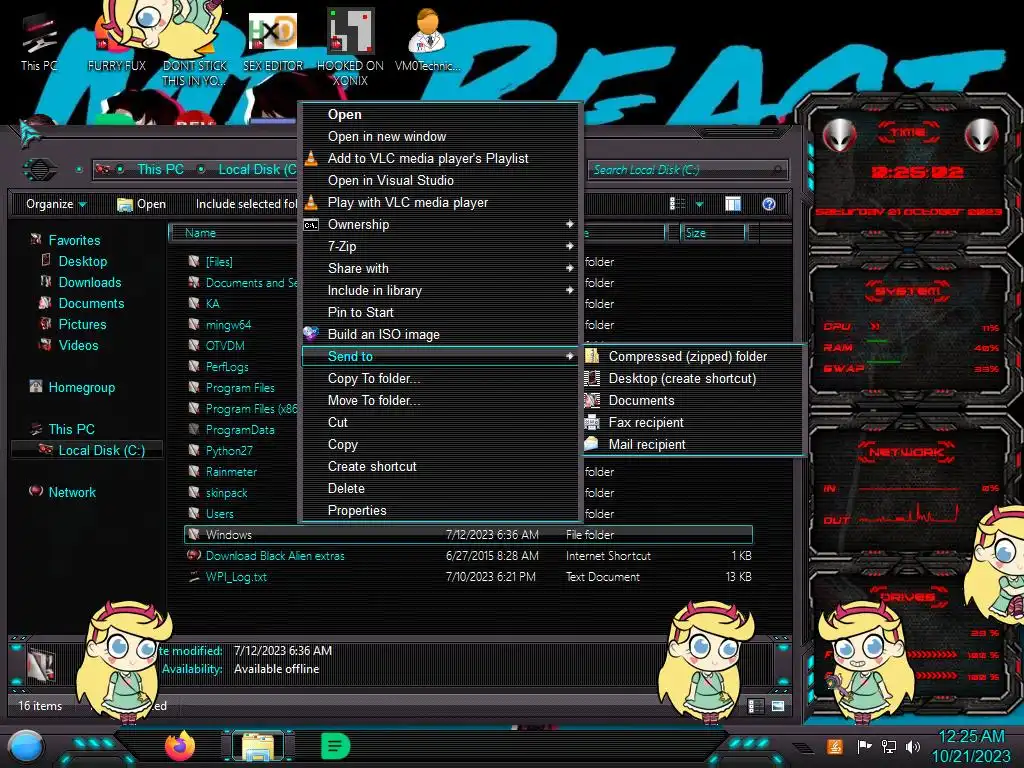The image size is (1024, 768).
Task: Click the Windows folder icon in list
Action: point(194,534)
